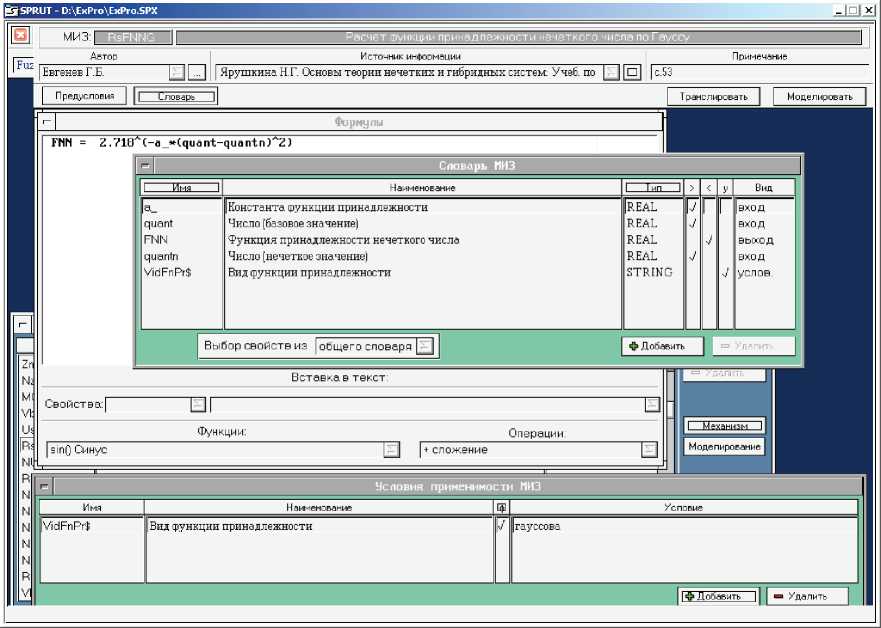
Task: Click 'VidFnPr$' in Условия применимости table
Action: tap(67, 526)
